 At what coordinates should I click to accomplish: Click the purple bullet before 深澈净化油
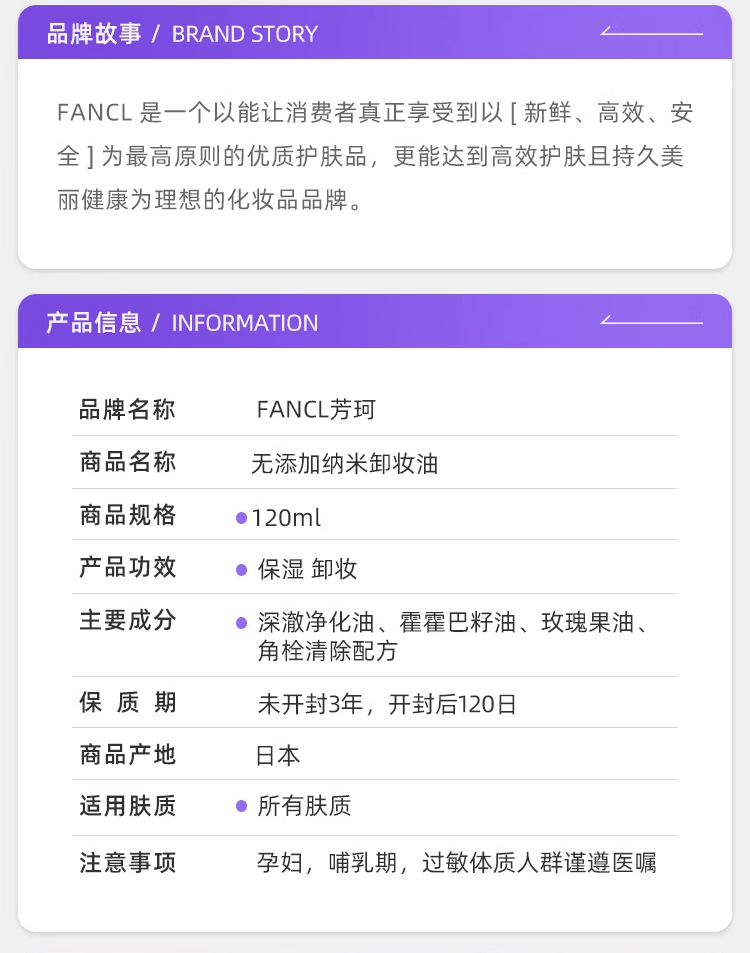[x=241, y=623]
